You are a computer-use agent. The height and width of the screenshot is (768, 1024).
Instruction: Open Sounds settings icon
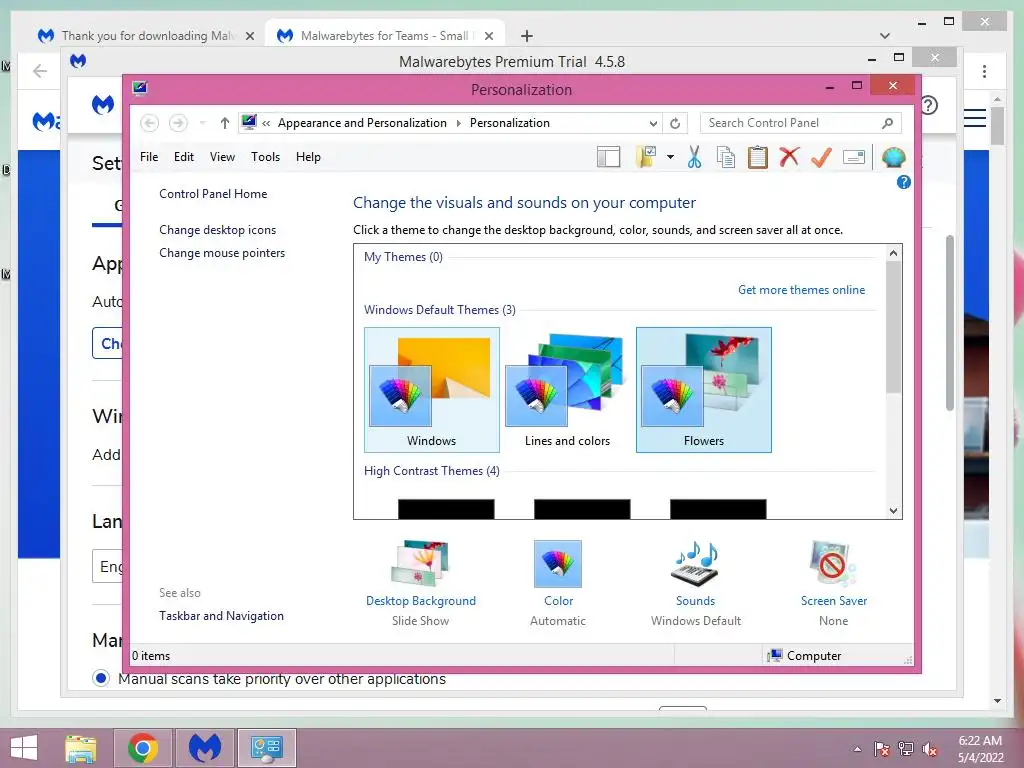click(x=696, y=564)
